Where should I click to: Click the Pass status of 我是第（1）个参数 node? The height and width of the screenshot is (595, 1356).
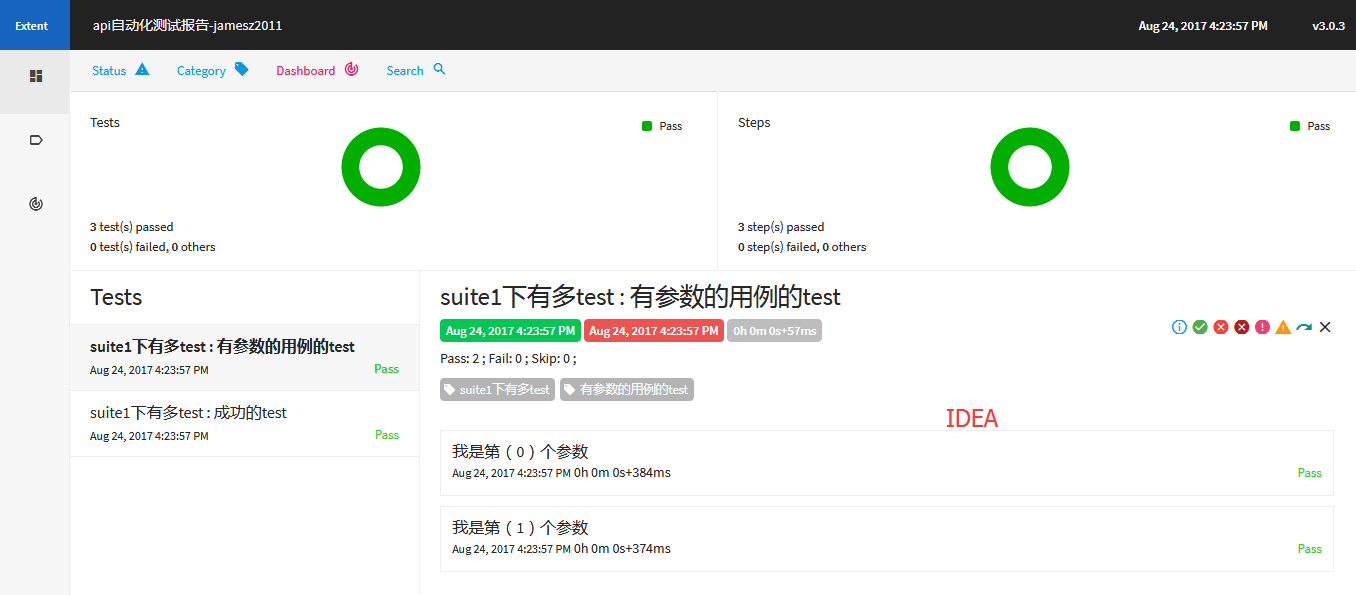click(x=1309, y=549)
